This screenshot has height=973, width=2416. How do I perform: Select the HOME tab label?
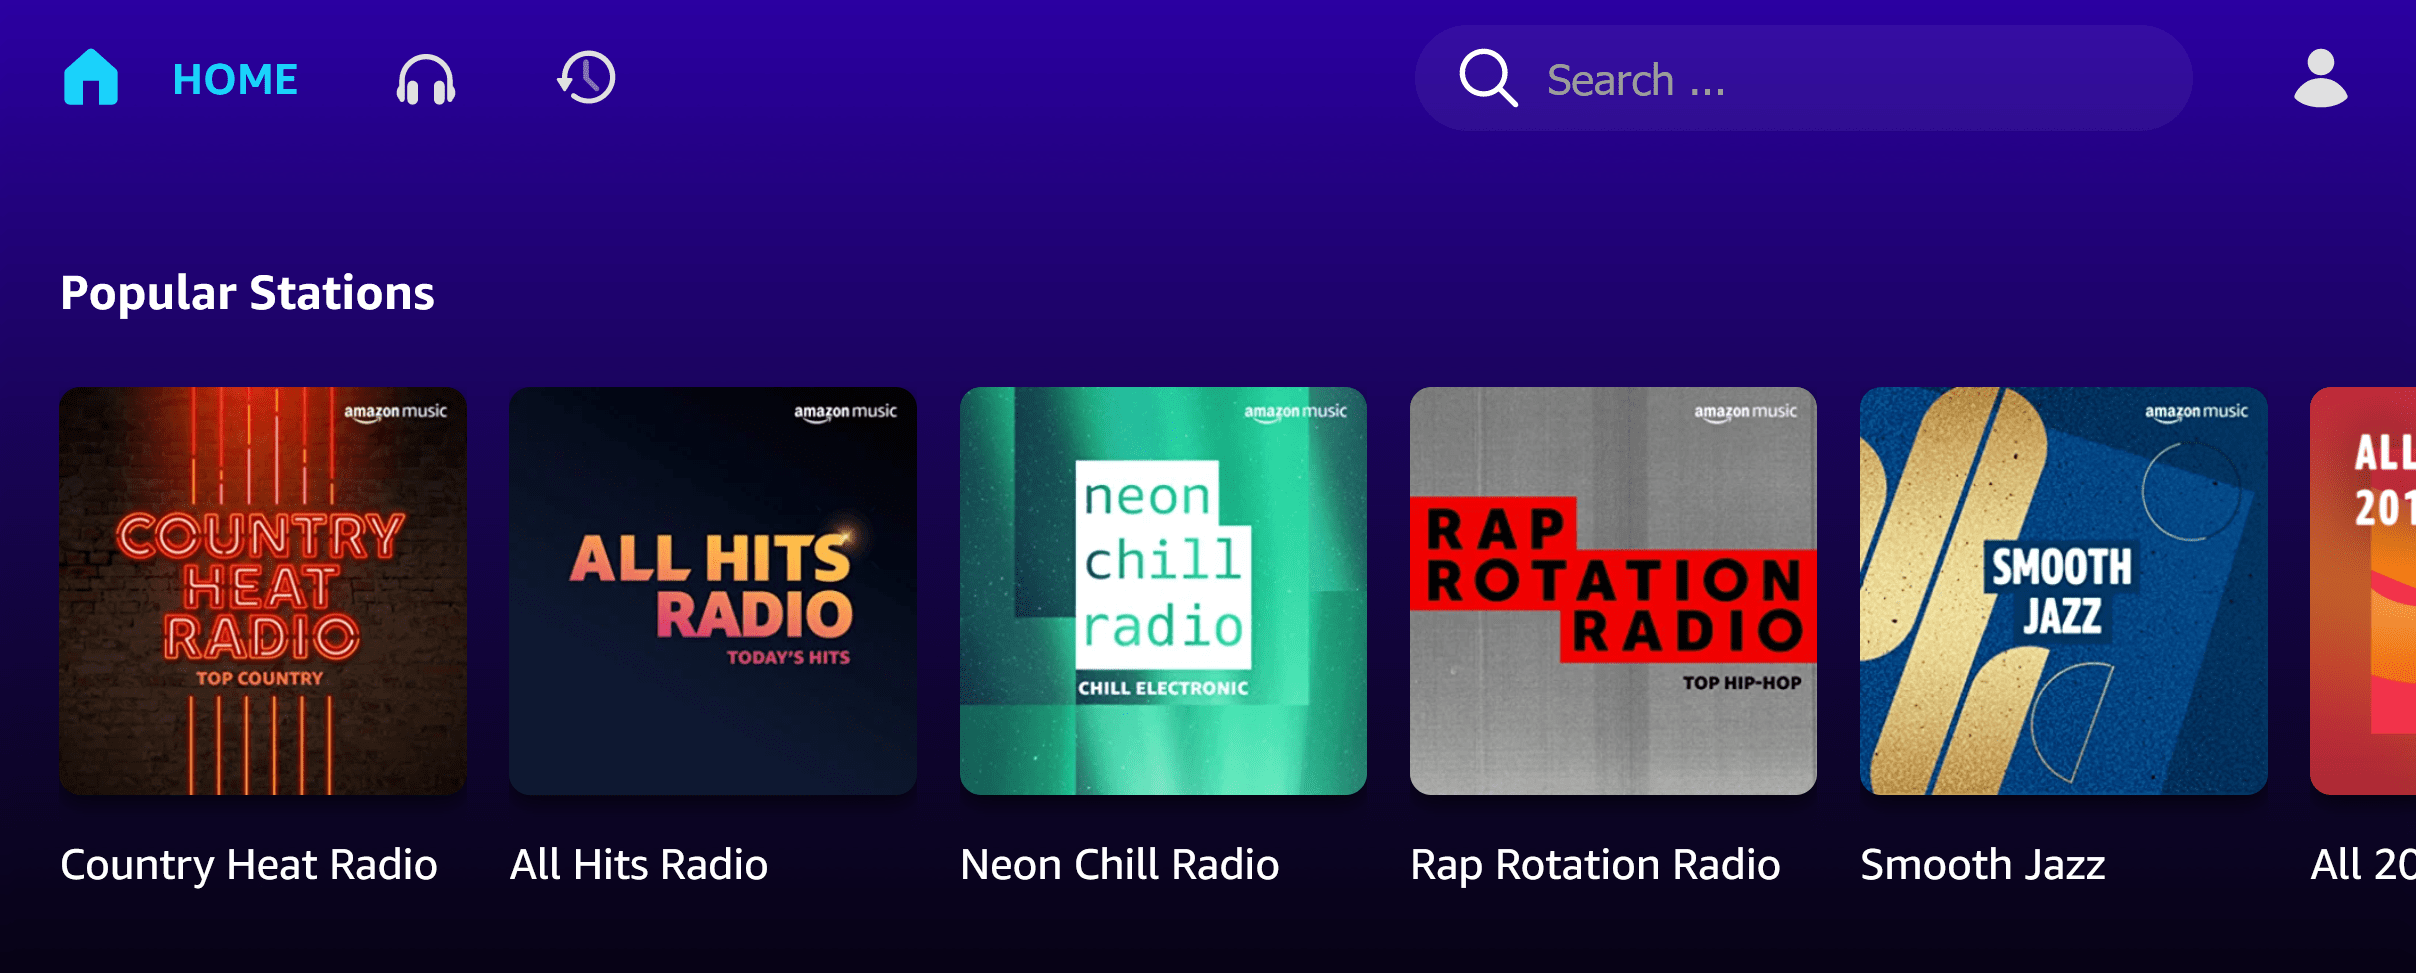point(235,79)
